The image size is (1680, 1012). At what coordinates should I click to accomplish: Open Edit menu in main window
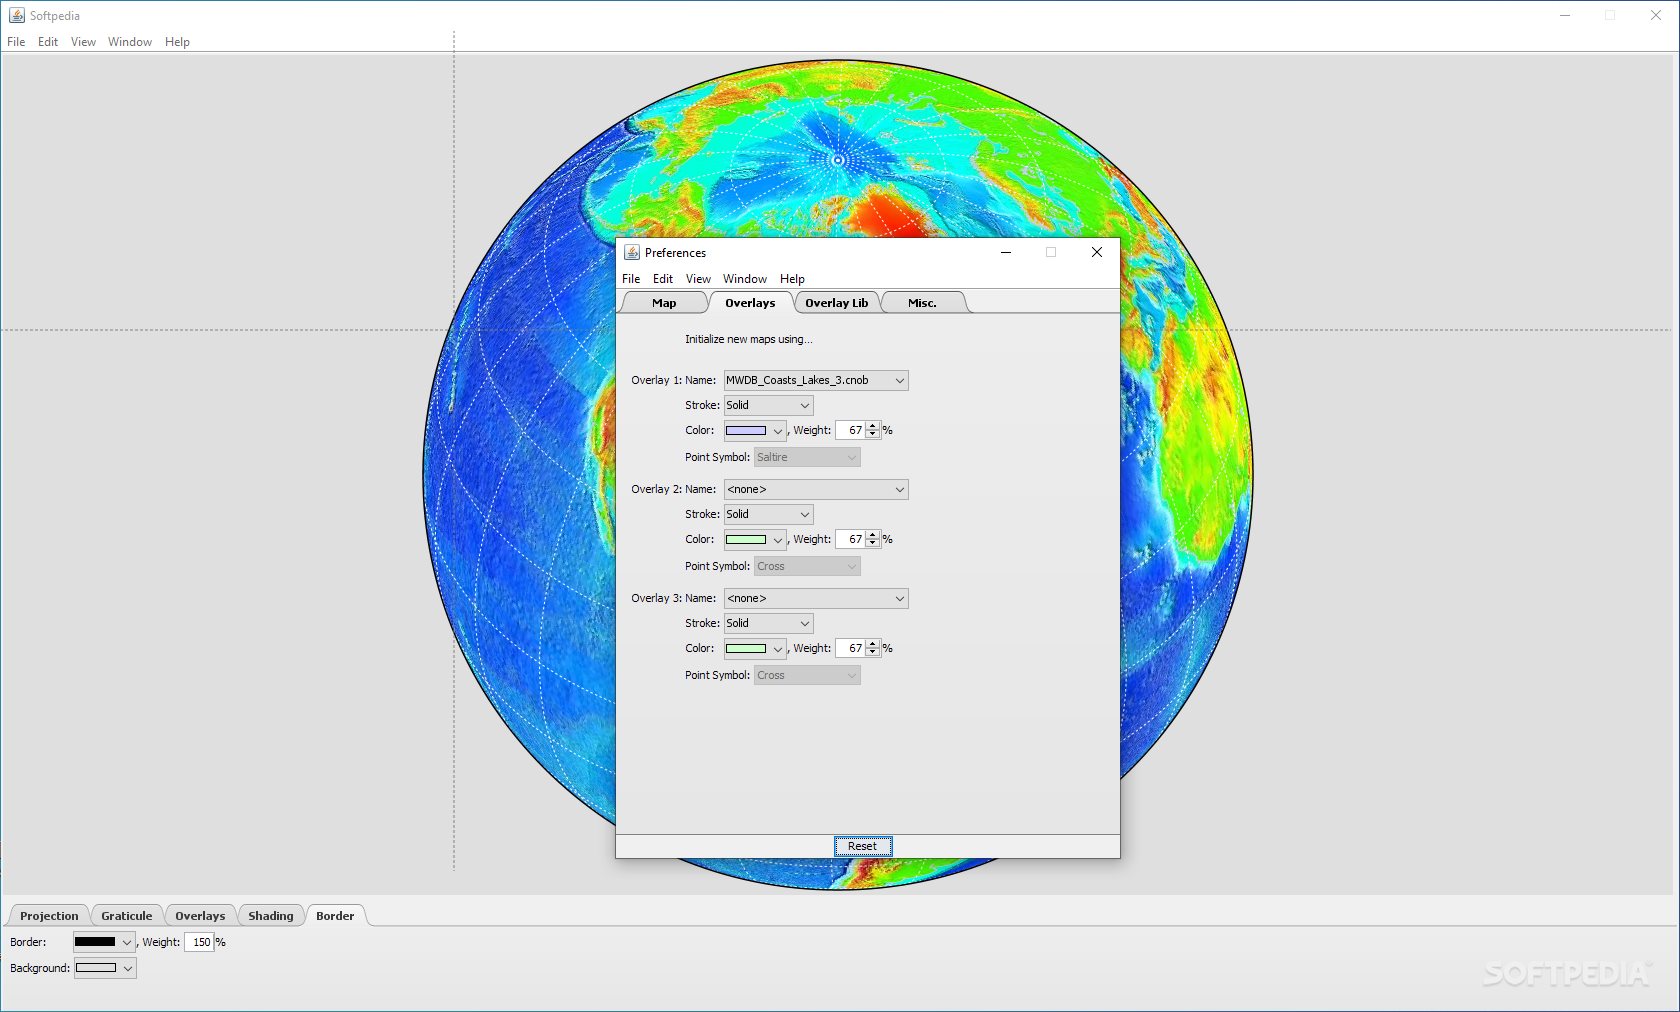[x=48, y=42]
